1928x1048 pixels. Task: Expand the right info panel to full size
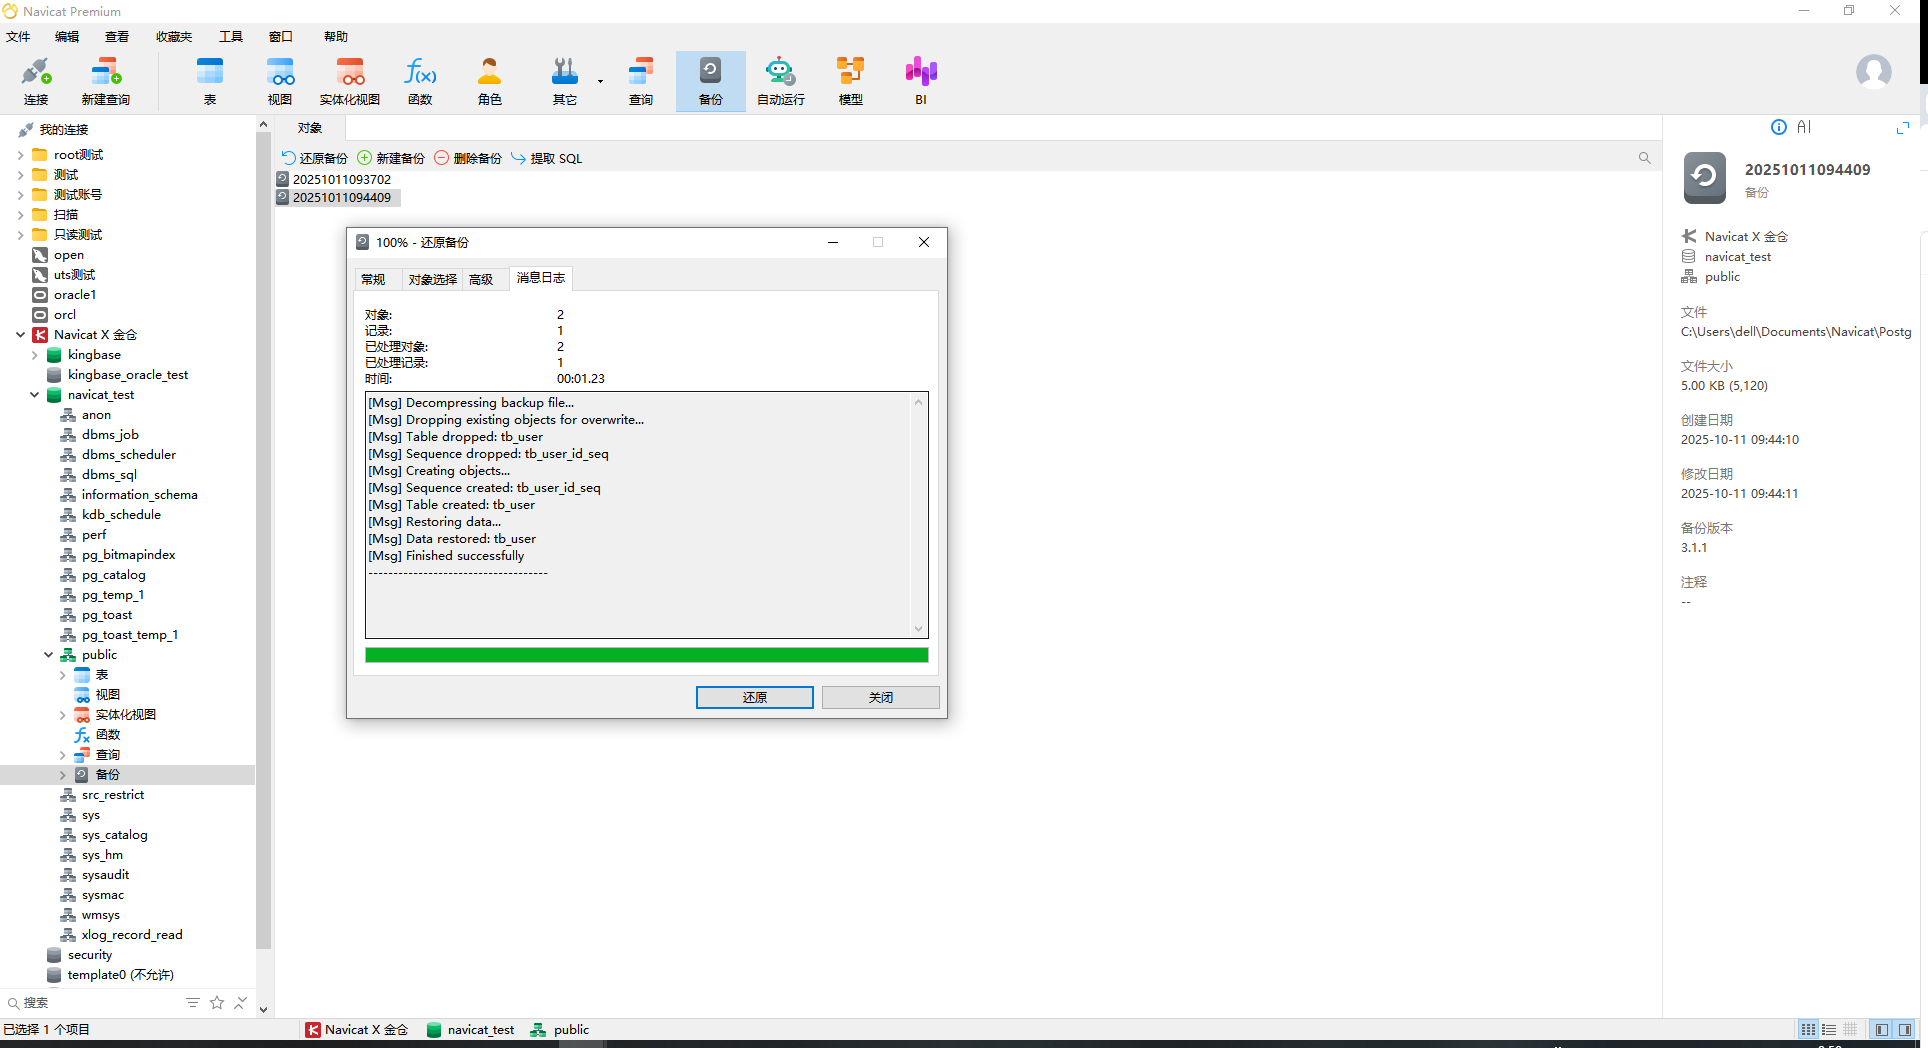1903,127
